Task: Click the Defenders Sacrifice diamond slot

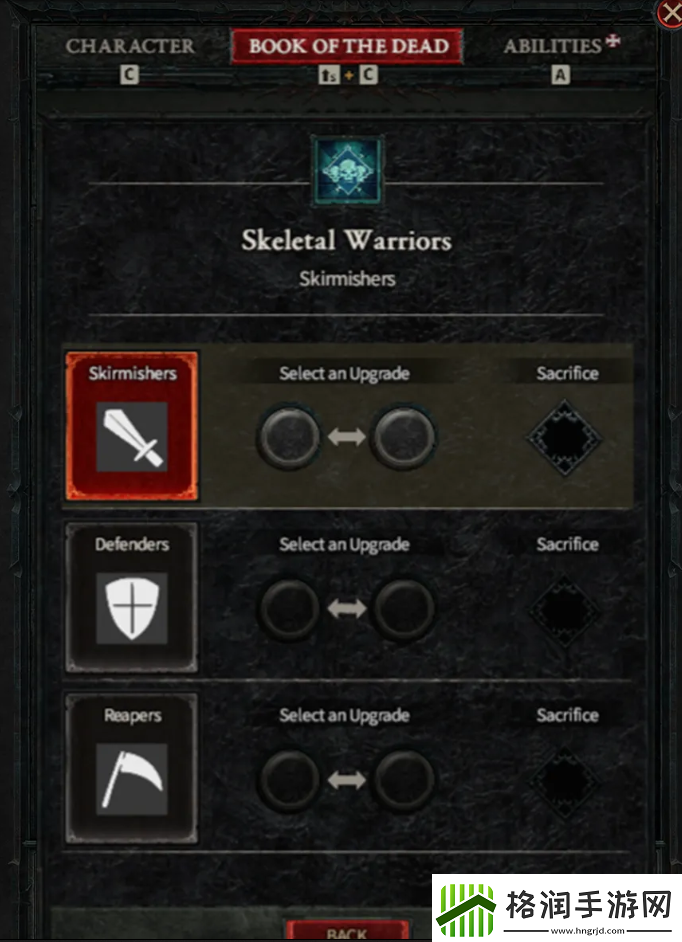Action: point(564,610)
